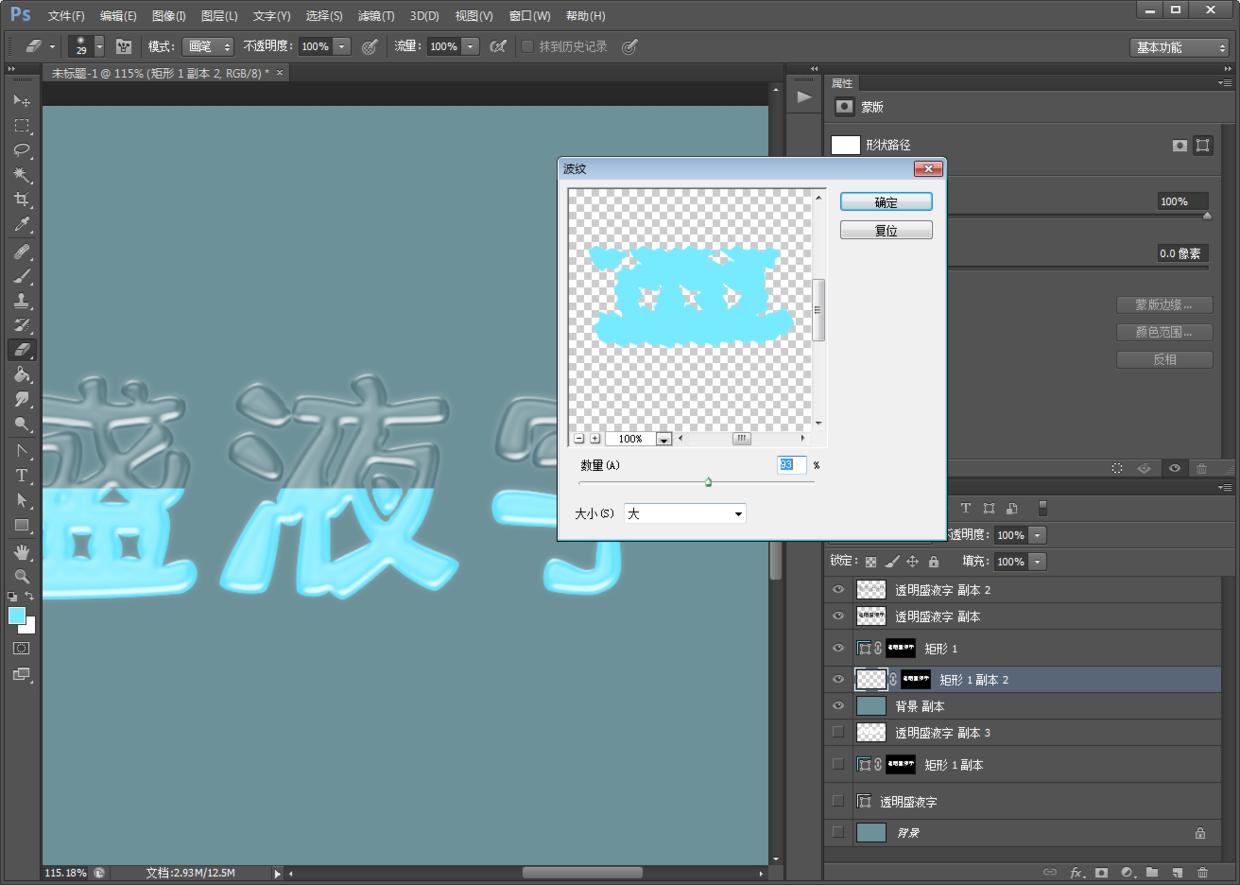This screenshot has width=1240, height=885.
Task: Click the 数量 amount slider handle
Action: click(708, 482)
